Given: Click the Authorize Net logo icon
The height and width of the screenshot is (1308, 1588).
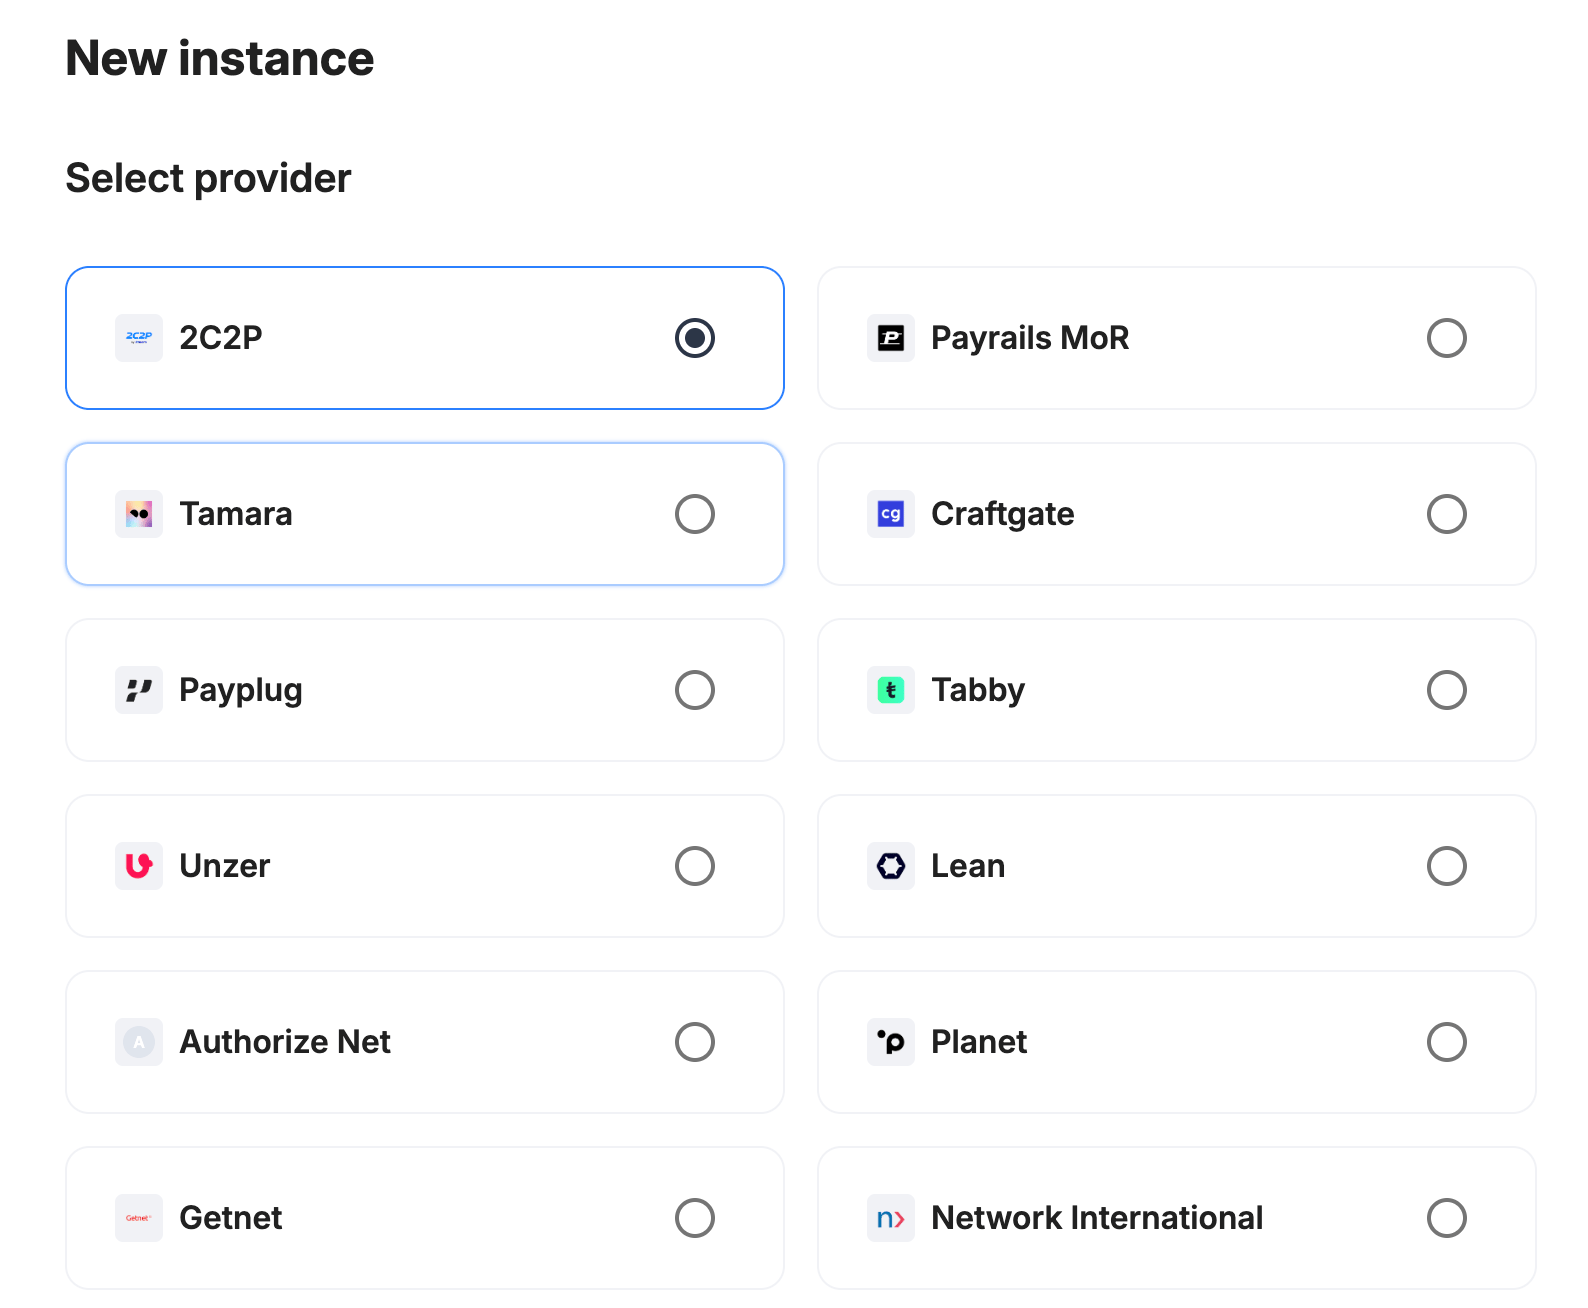Looking at the screenshot, I should point(139,1042).
